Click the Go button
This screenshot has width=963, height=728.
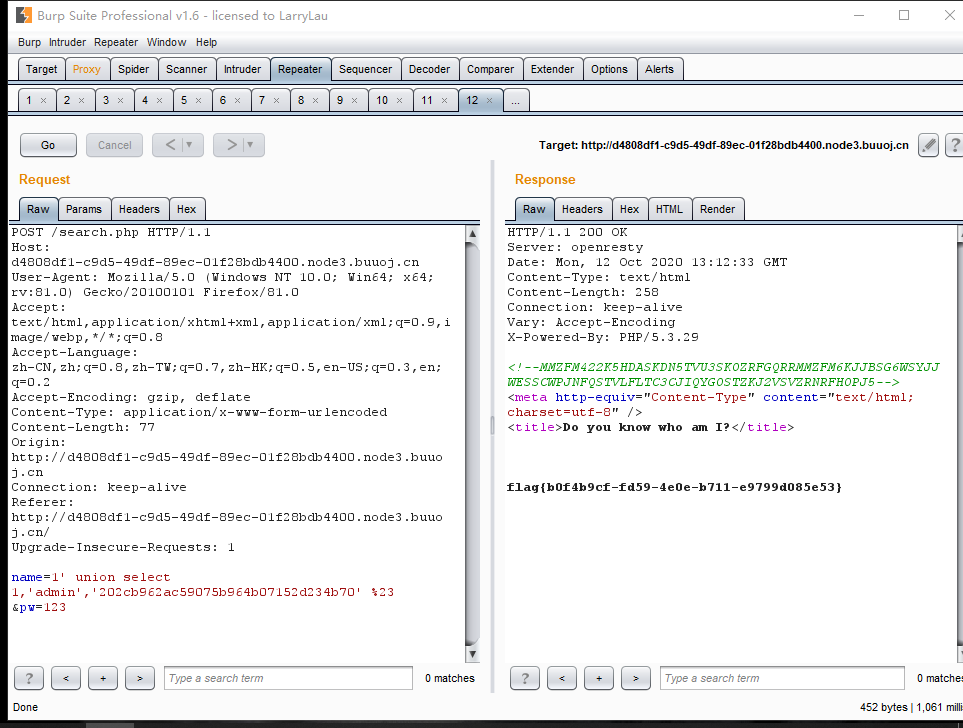[x=48, y=145]
